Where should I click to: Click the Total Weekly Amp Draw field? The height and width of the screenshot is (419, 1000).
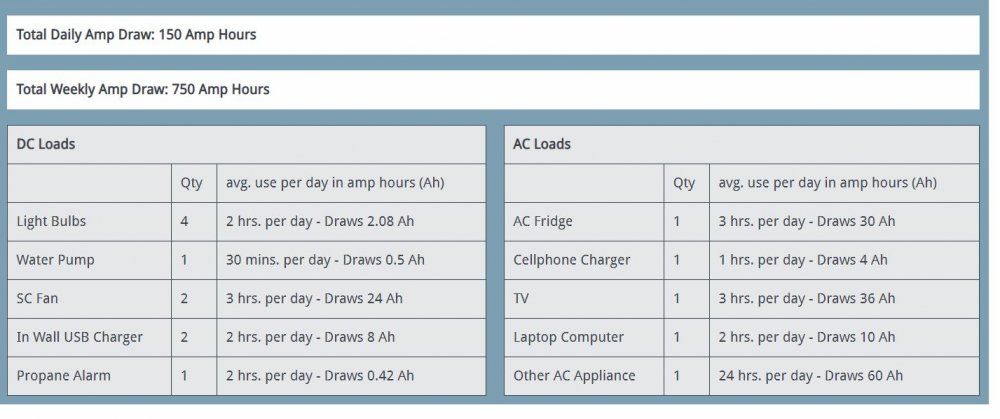point(143,89)
